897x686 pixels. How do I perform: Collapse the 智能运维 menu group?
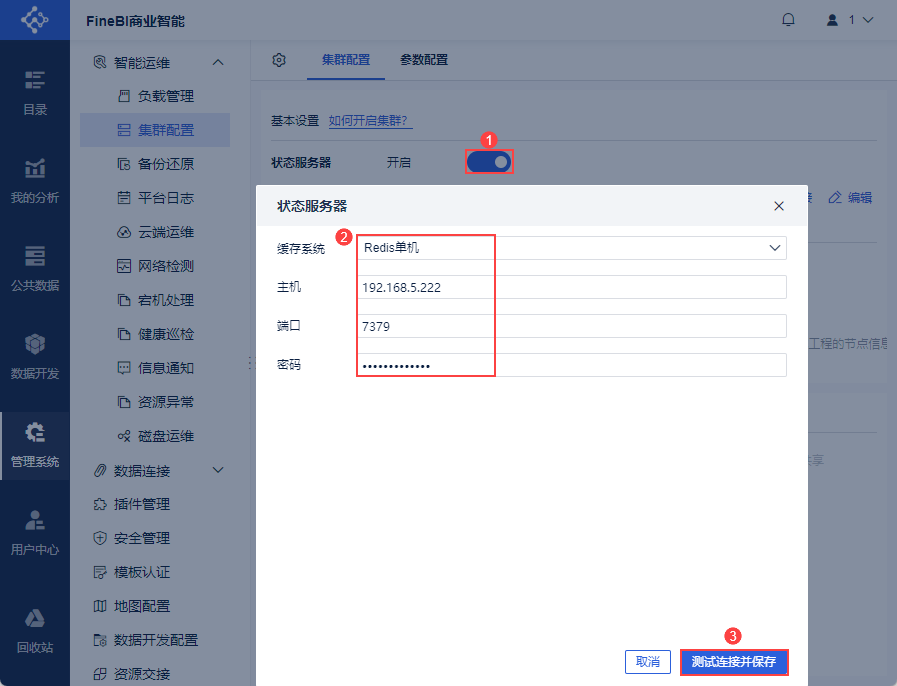(218, 62)
